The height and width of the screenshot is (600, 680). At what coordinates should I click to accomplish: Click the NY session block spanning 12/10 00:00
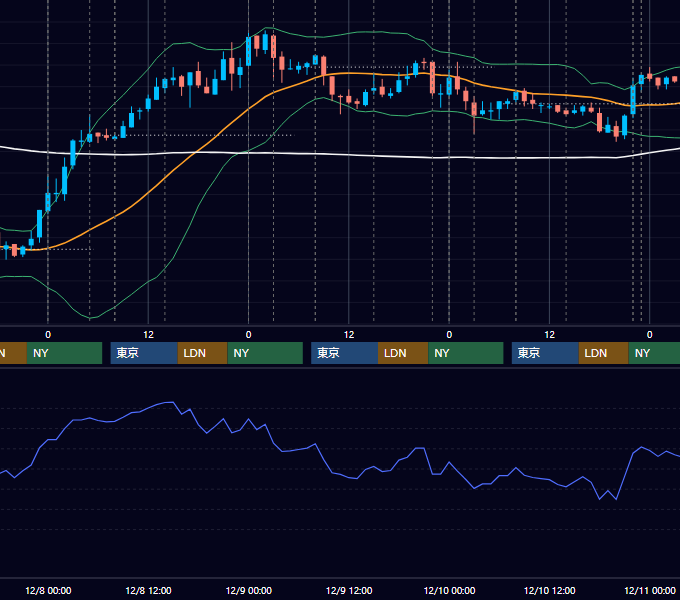(x=466, y=353)
